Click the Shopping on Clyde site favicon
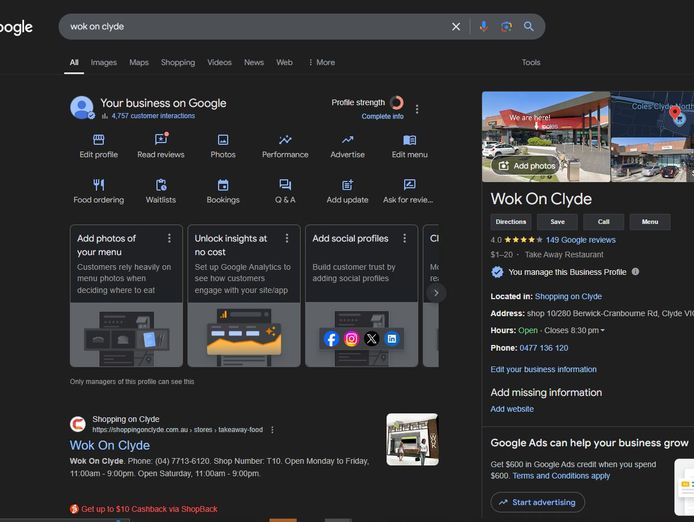The image size is (694, 522). tap(78, 424)
